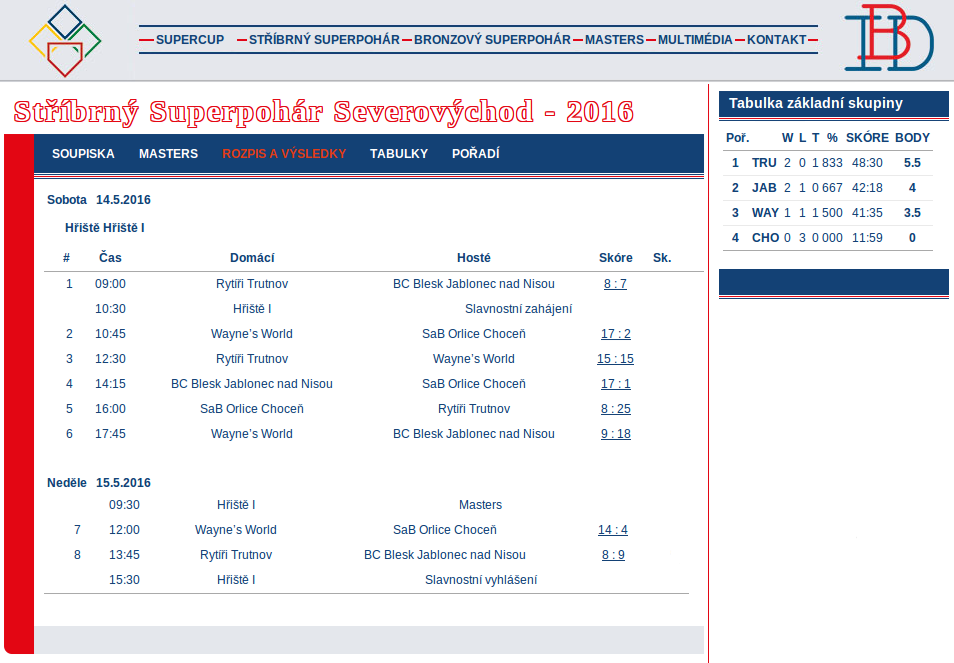Open the ROZPIS A VÝSLEDKY tab
Screen dimensions: 954x663
(284, 154)
